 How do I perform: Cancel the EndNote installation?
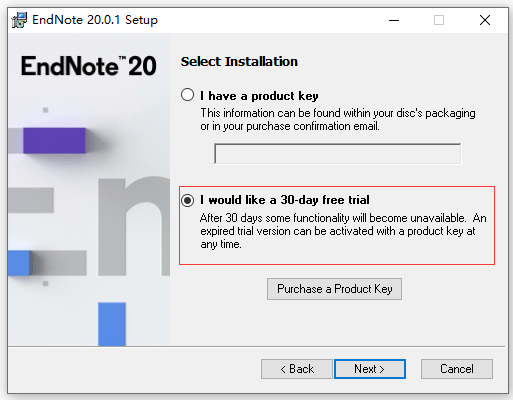[x=457, y=369]
